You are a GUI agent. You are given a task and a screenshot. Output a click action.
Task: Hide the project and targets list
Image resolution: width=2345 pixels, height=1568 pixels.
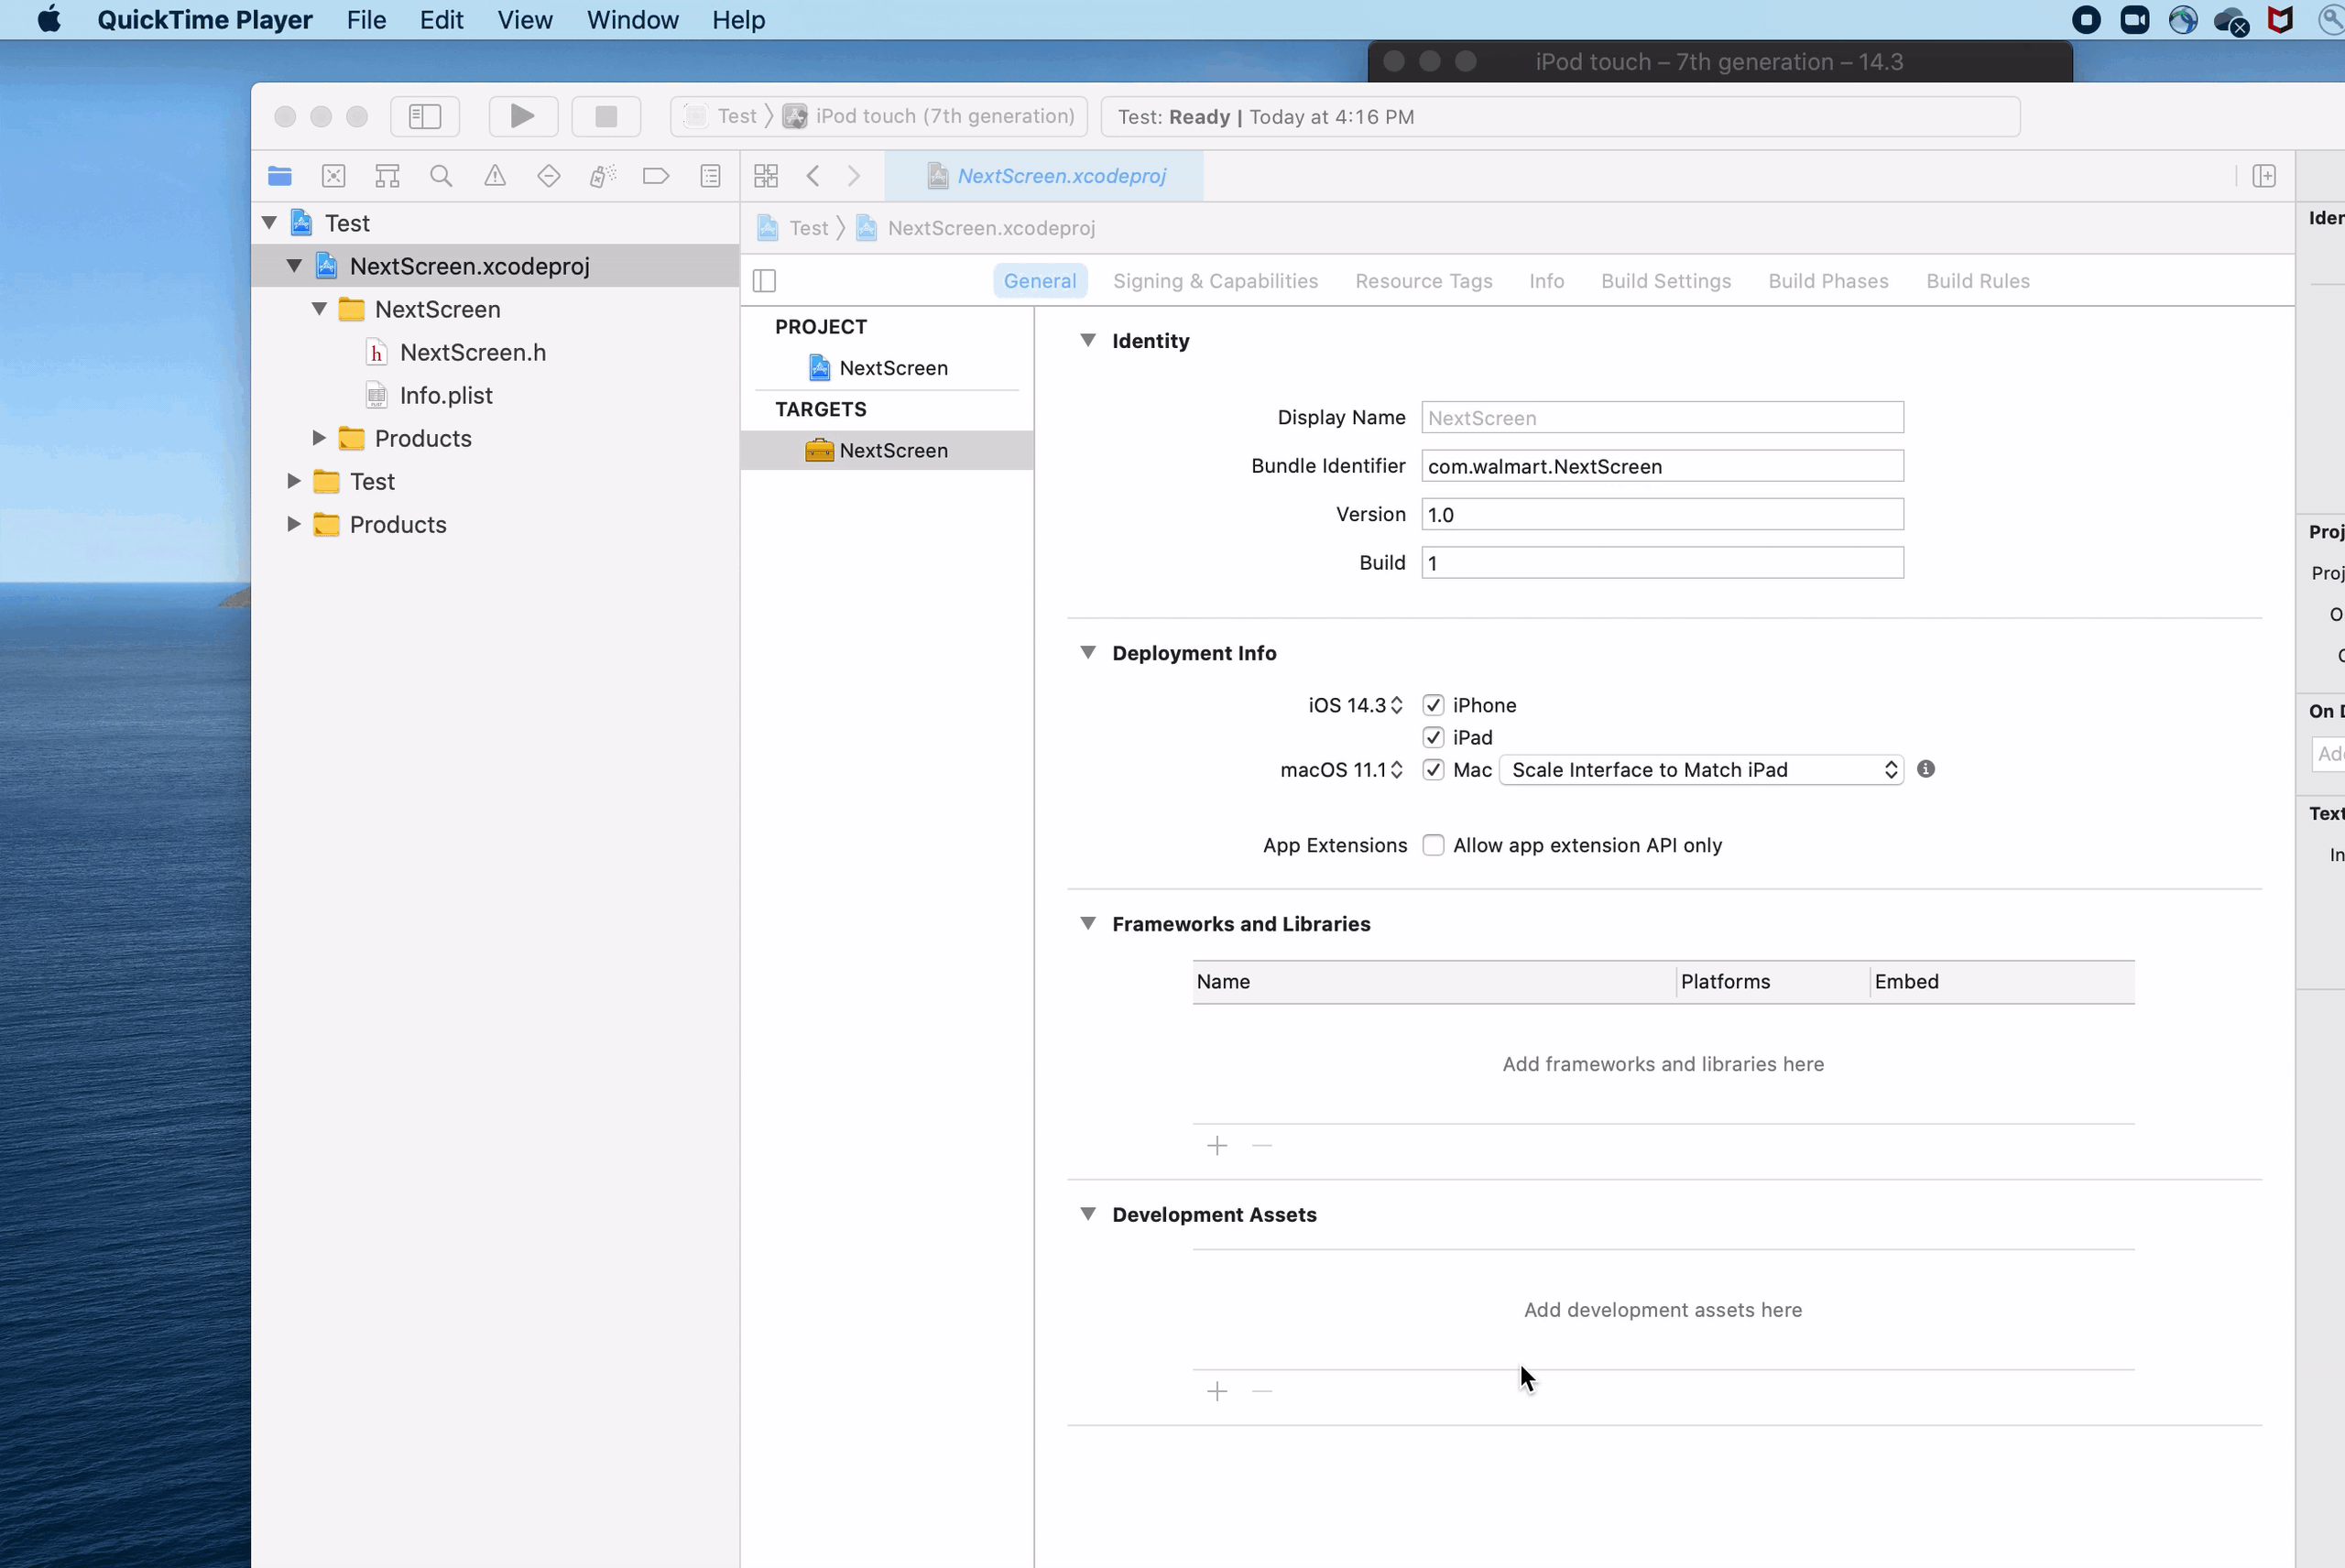[x=765, y=281]
